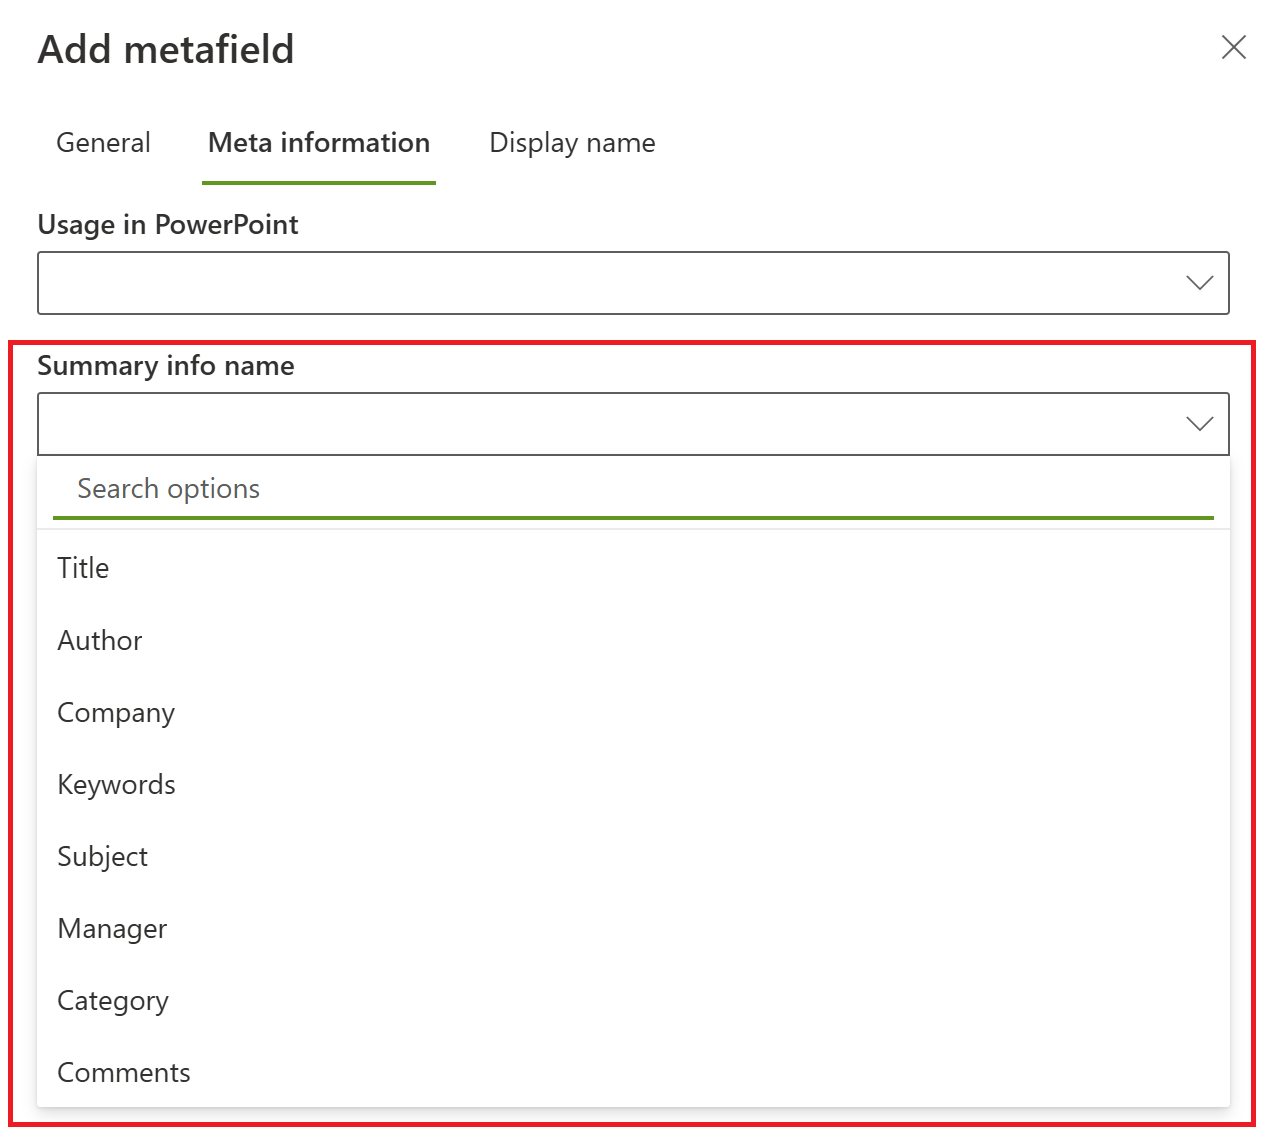Click the Summary info name label
Viewport: 1268px width, 1146px height.
tap(166, 366)
